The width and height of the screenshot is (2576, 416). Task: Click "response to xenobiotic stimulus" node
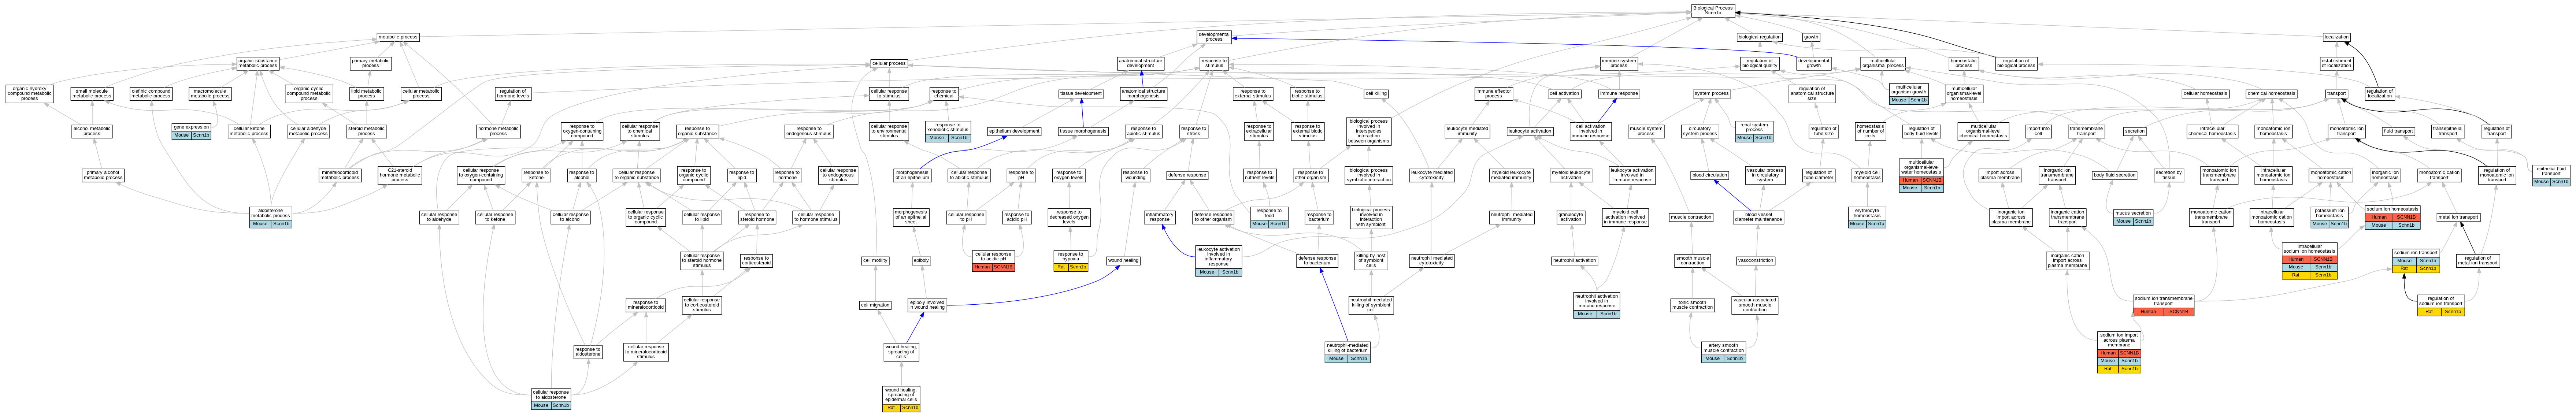tap(947, 132)
